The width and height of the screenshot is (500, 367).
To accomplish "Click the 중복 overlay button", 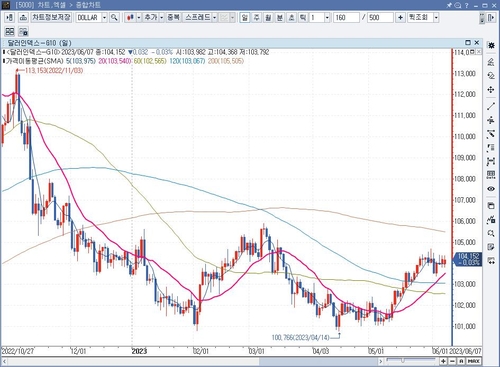I will pyautogui.click(x=173, y=17).
